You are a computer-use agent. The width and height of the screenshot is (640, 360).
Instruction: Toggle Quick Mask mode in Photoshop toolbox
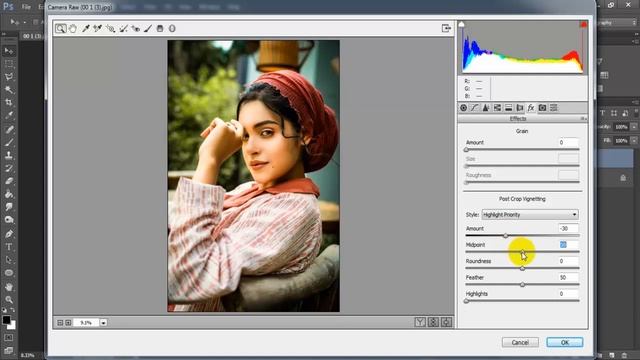[9, 338]
